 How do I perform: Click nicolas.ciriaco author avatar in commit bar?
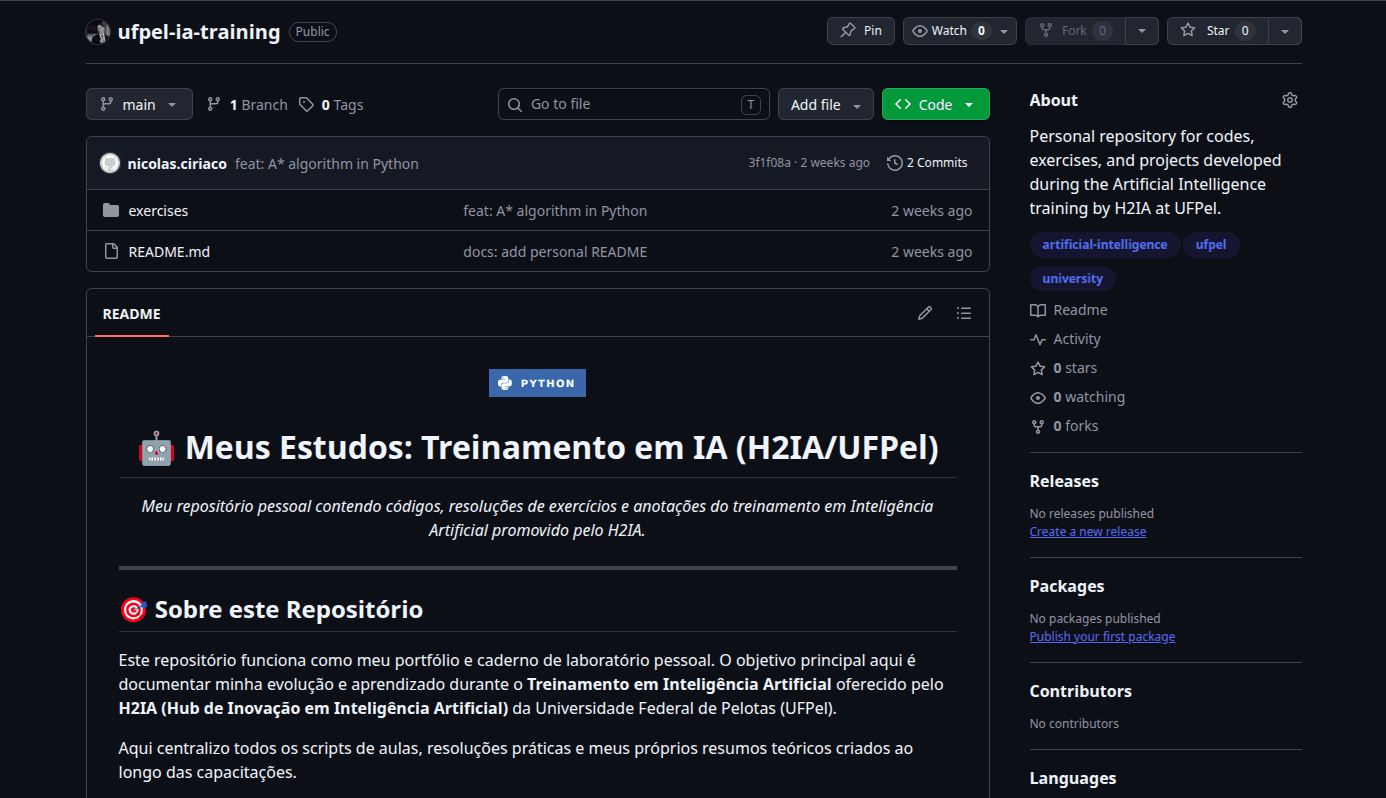point(110,163)
